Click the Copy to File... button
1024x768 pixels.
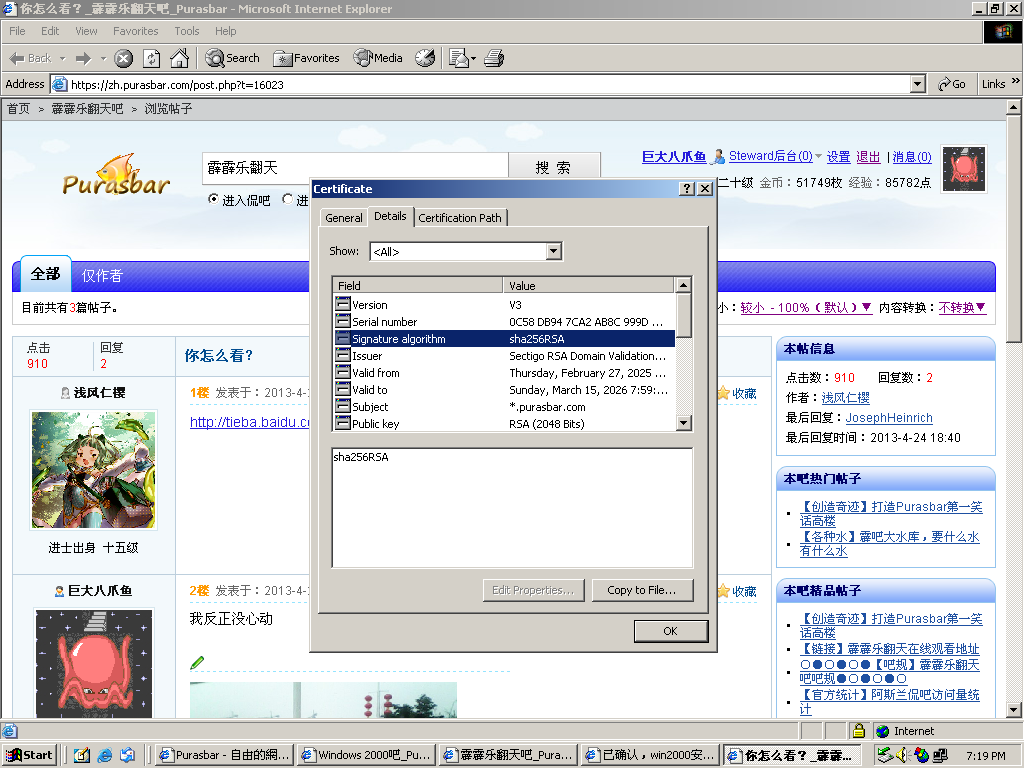642,590
